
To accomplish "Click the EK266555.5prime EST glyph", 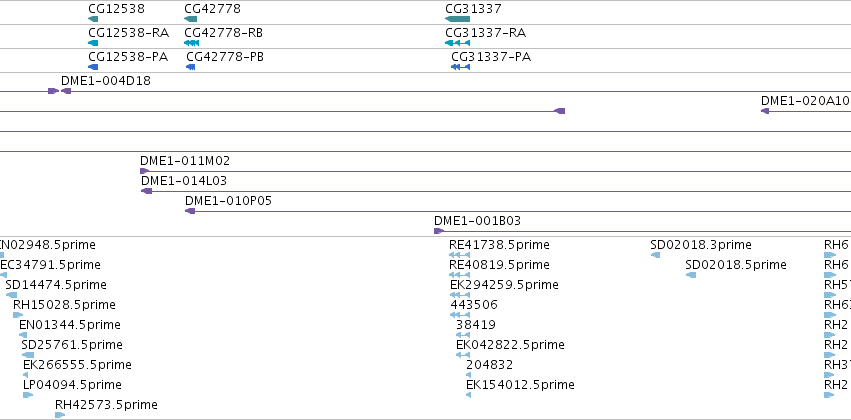I will pos(26,375).
